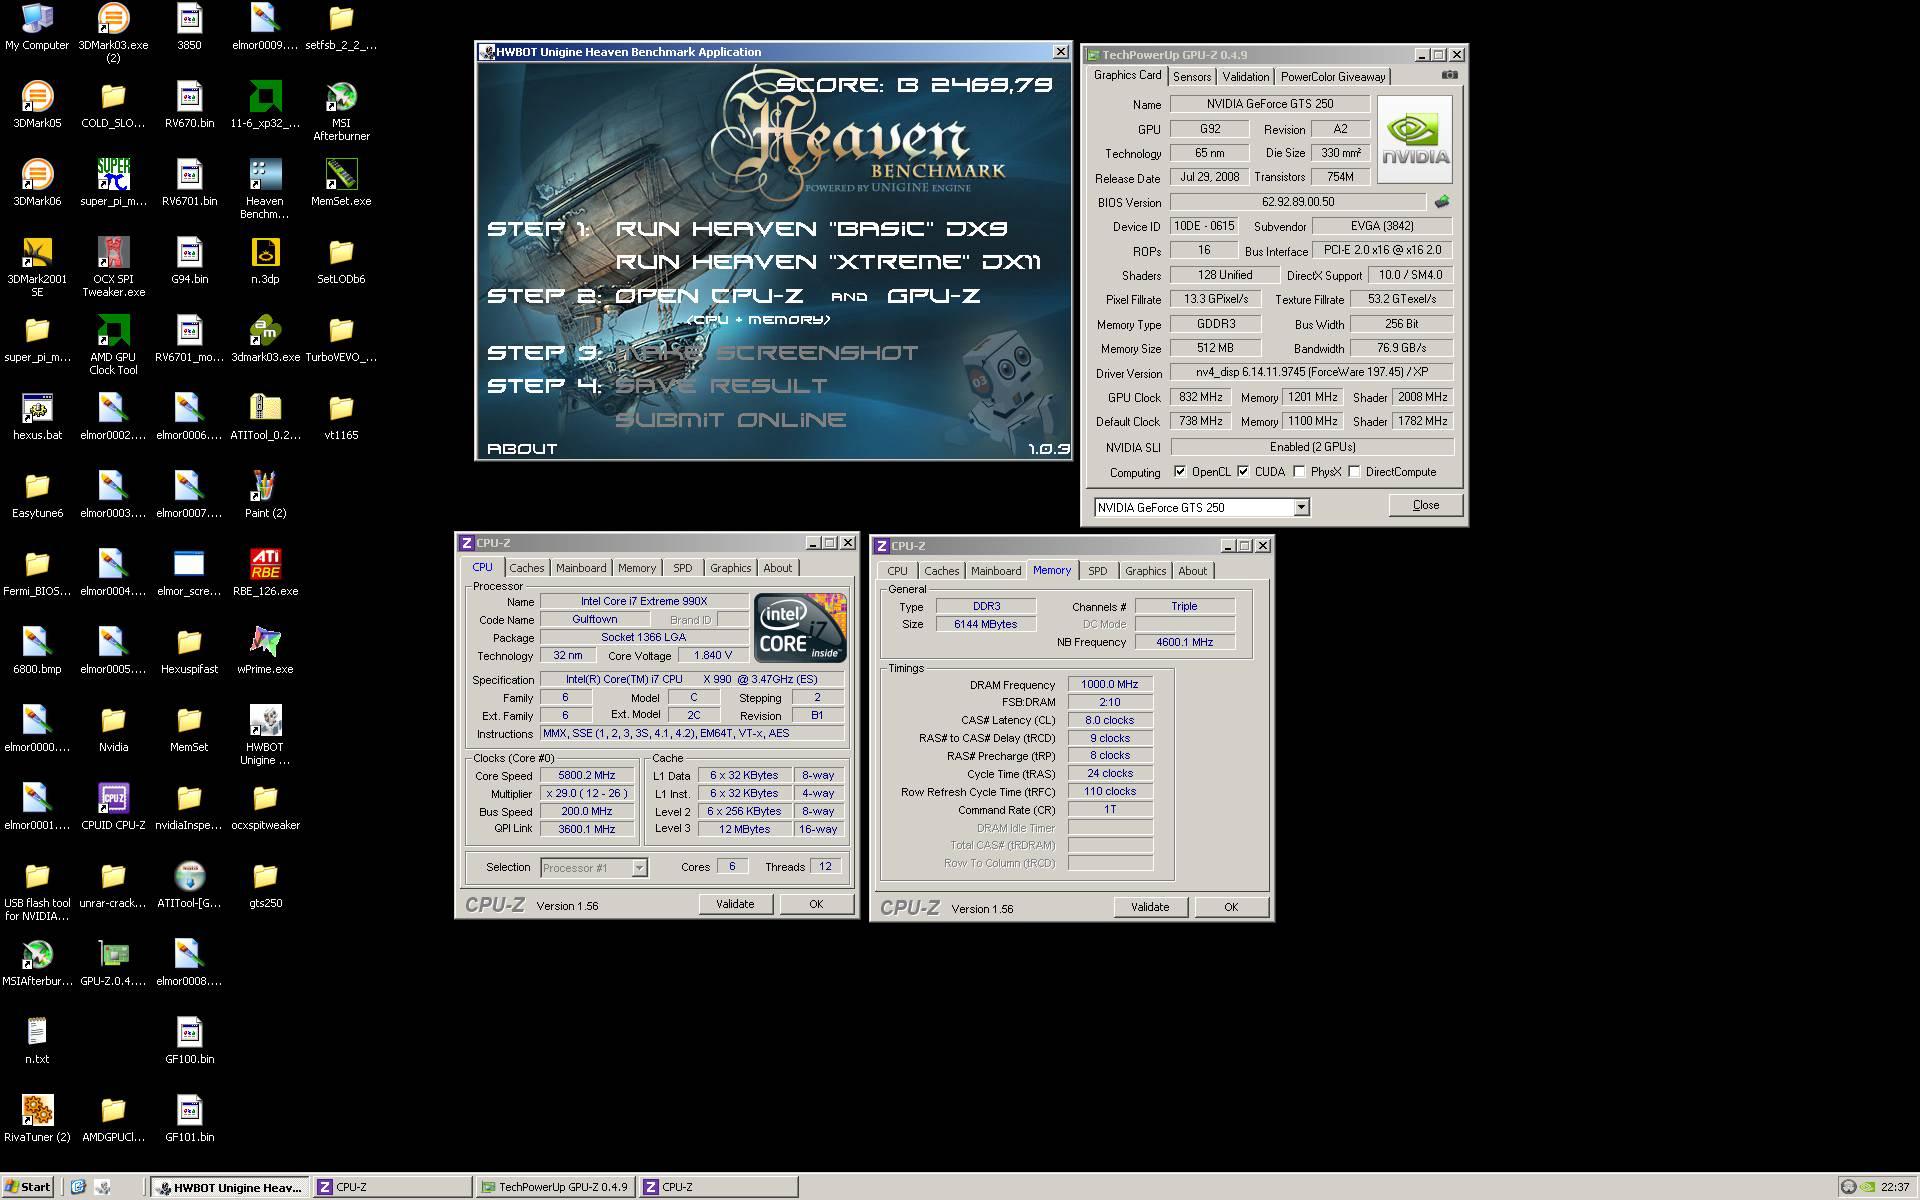Click the CPU-Z Core Speed value 5800.2 MHz
This screenshot has width=1920, height=1200.
[587, 776]
